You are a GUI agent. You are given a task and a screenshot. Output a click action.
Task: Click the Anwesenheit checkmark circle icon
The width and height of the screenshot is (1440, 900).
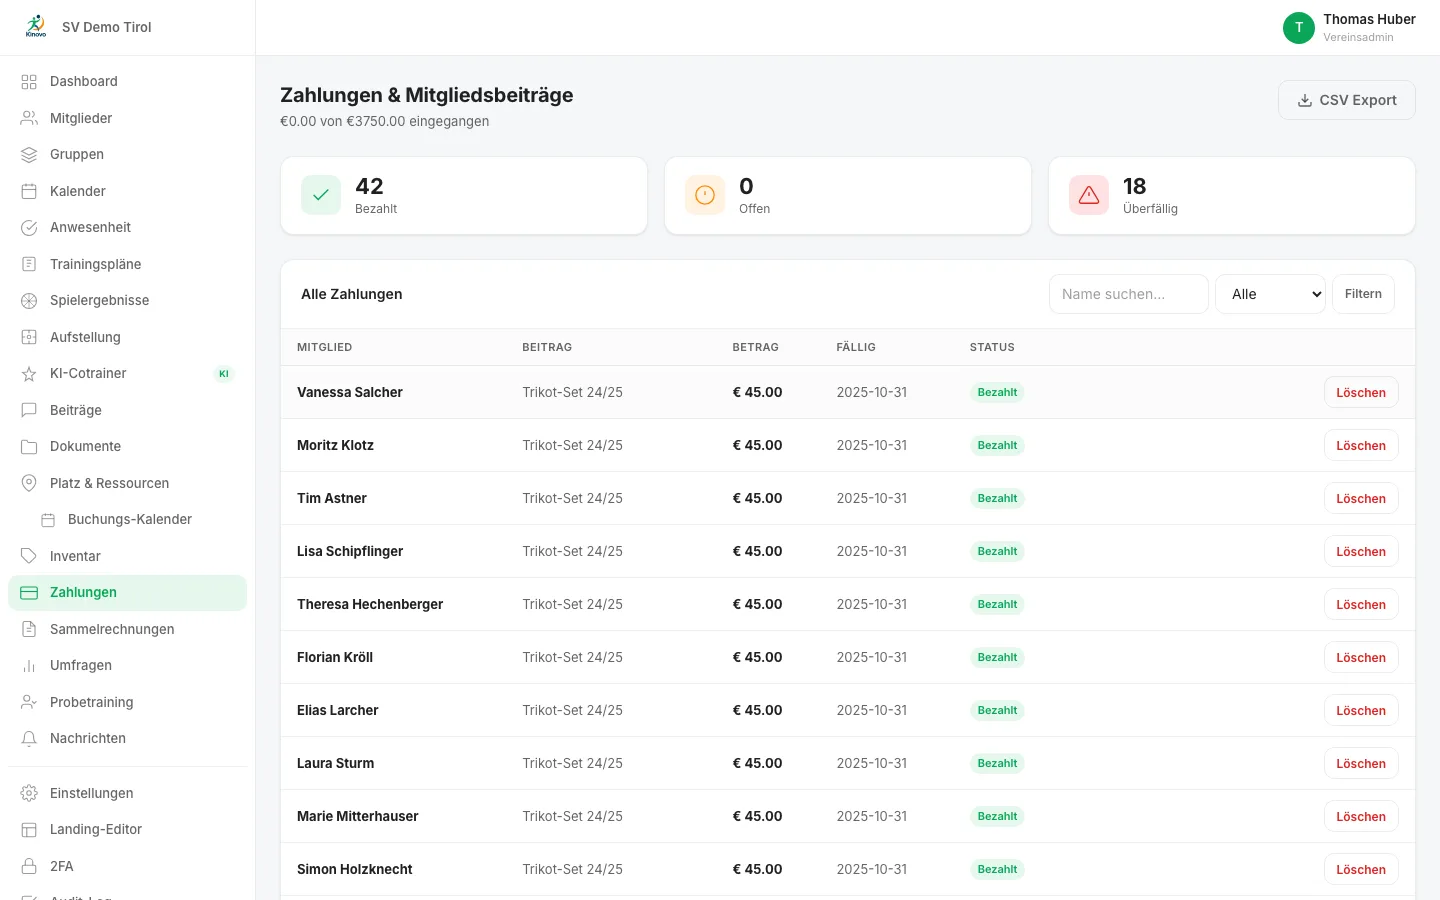click(x=29, y=227)
